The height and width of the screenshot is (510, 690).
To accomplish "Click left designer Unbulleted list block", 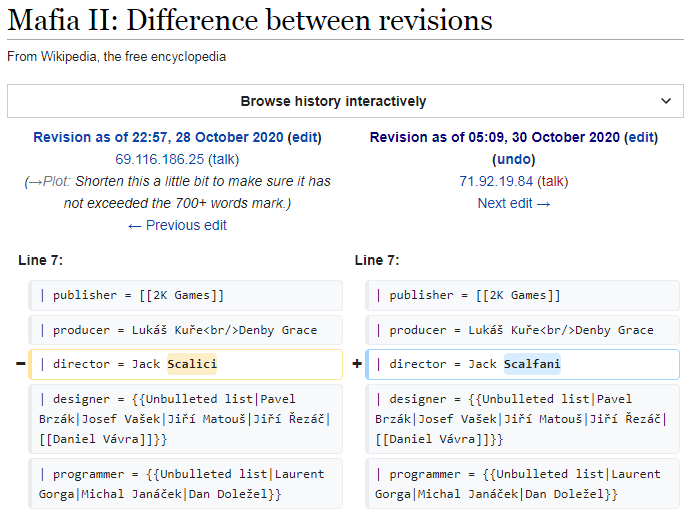I will click(x=185, y=419).
